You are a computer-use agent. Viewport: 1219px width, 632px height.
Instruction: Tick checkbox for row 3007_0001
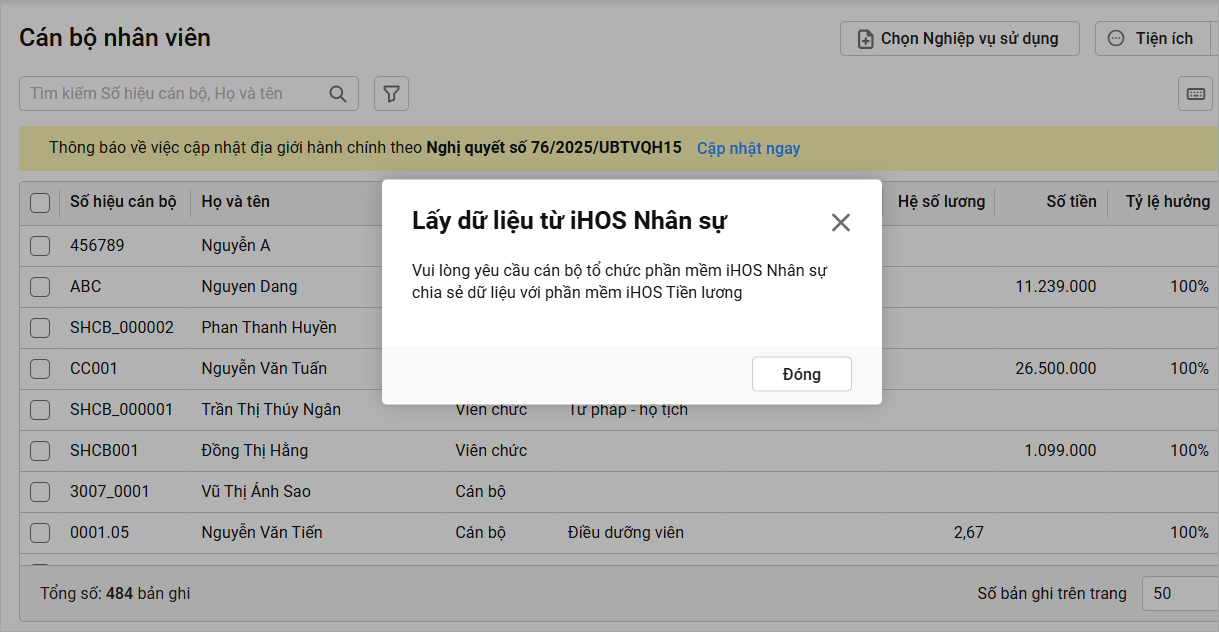40,492
